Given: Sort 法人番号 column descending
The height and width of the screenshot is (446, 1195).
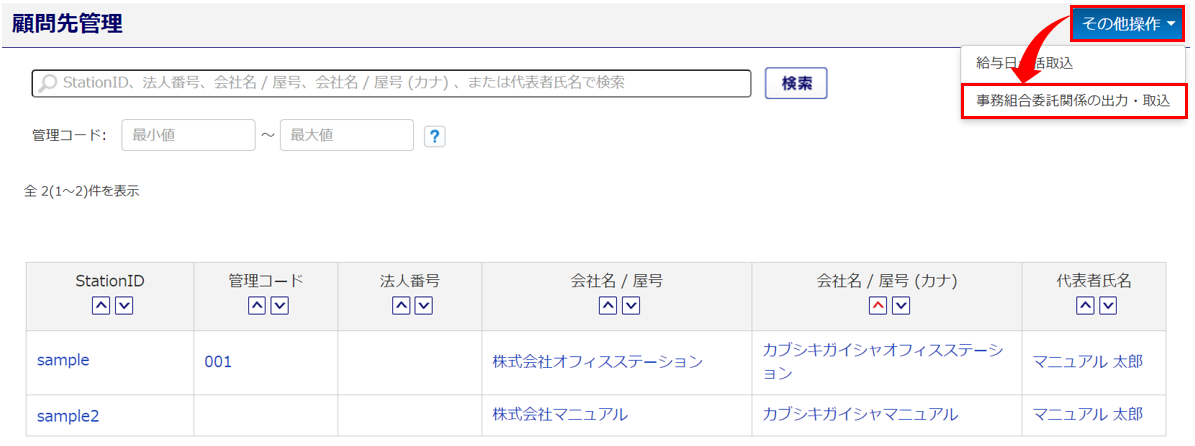Looking at the screenshot, I should [x=424, y=306].
